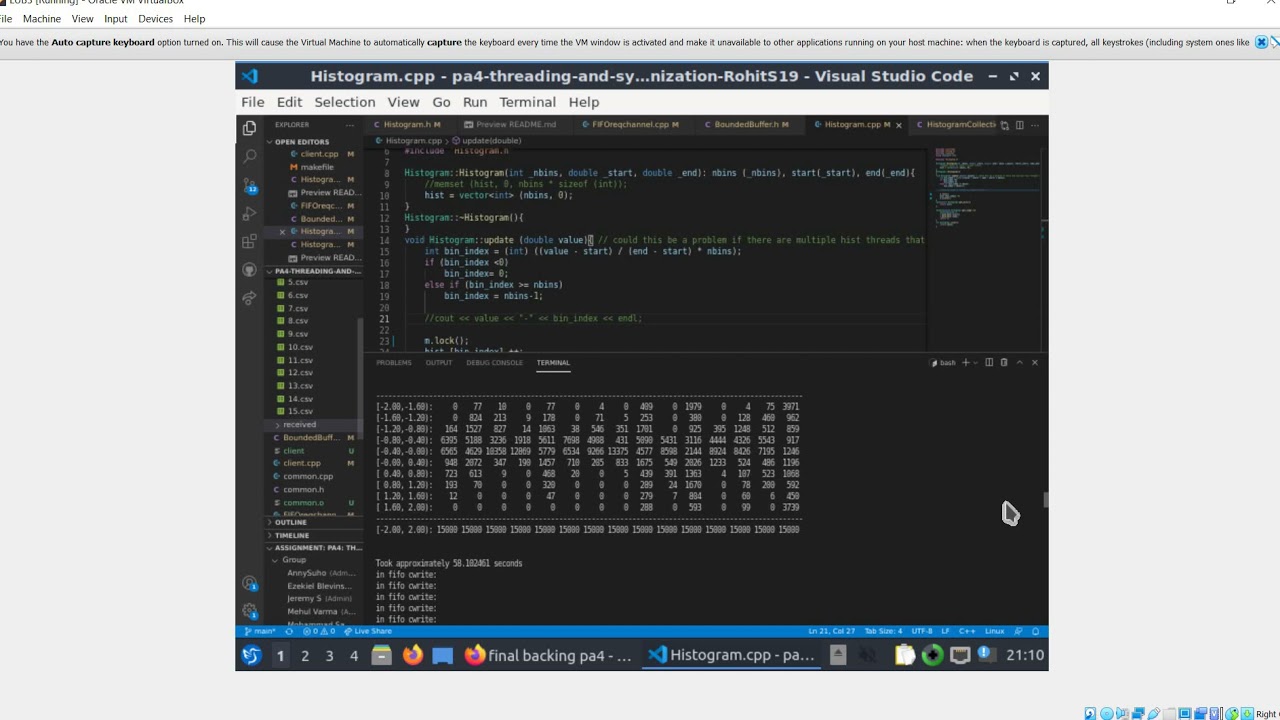Screen dimensions: 1280x720
Task: Select the C++ language mode
Action: tap(967, 631)
